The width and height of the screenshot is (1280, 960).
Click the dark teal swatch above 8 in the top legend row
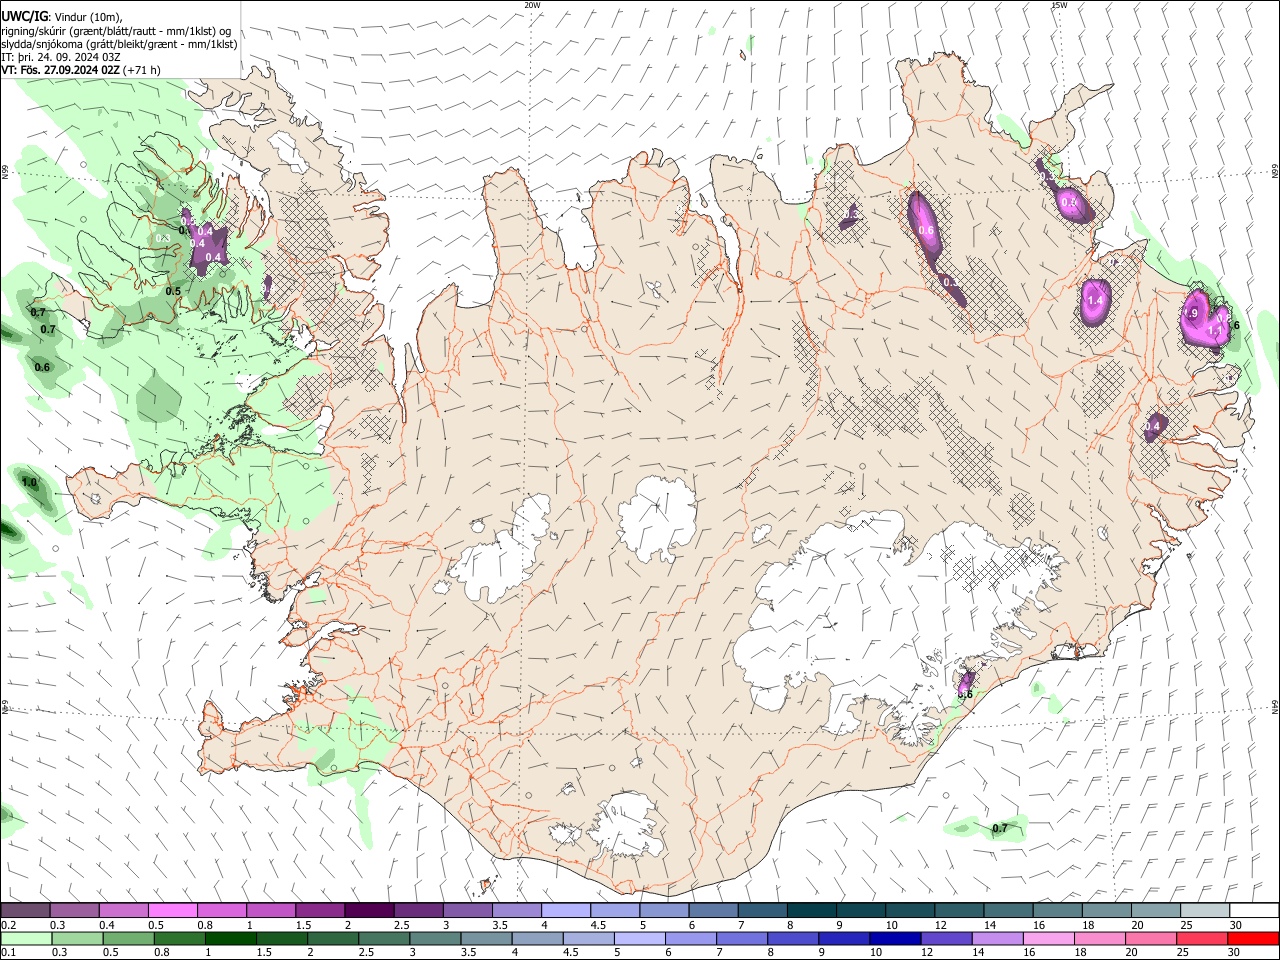coord(810,911)
